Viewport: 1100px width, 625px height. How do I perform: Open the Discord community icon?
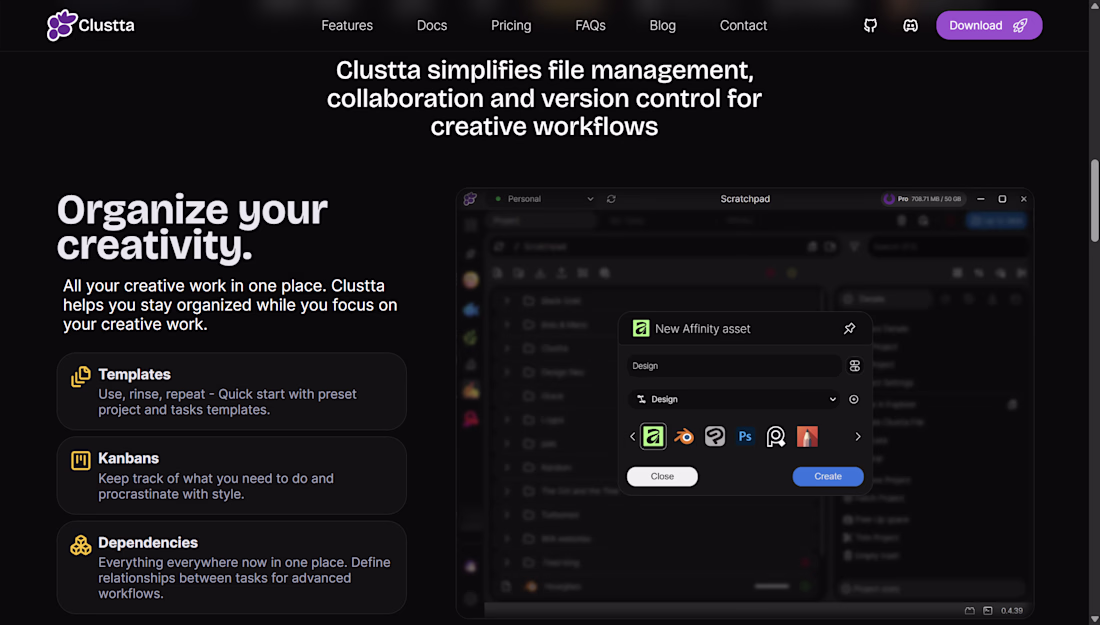pyautogui.click(x=910, y=25)
